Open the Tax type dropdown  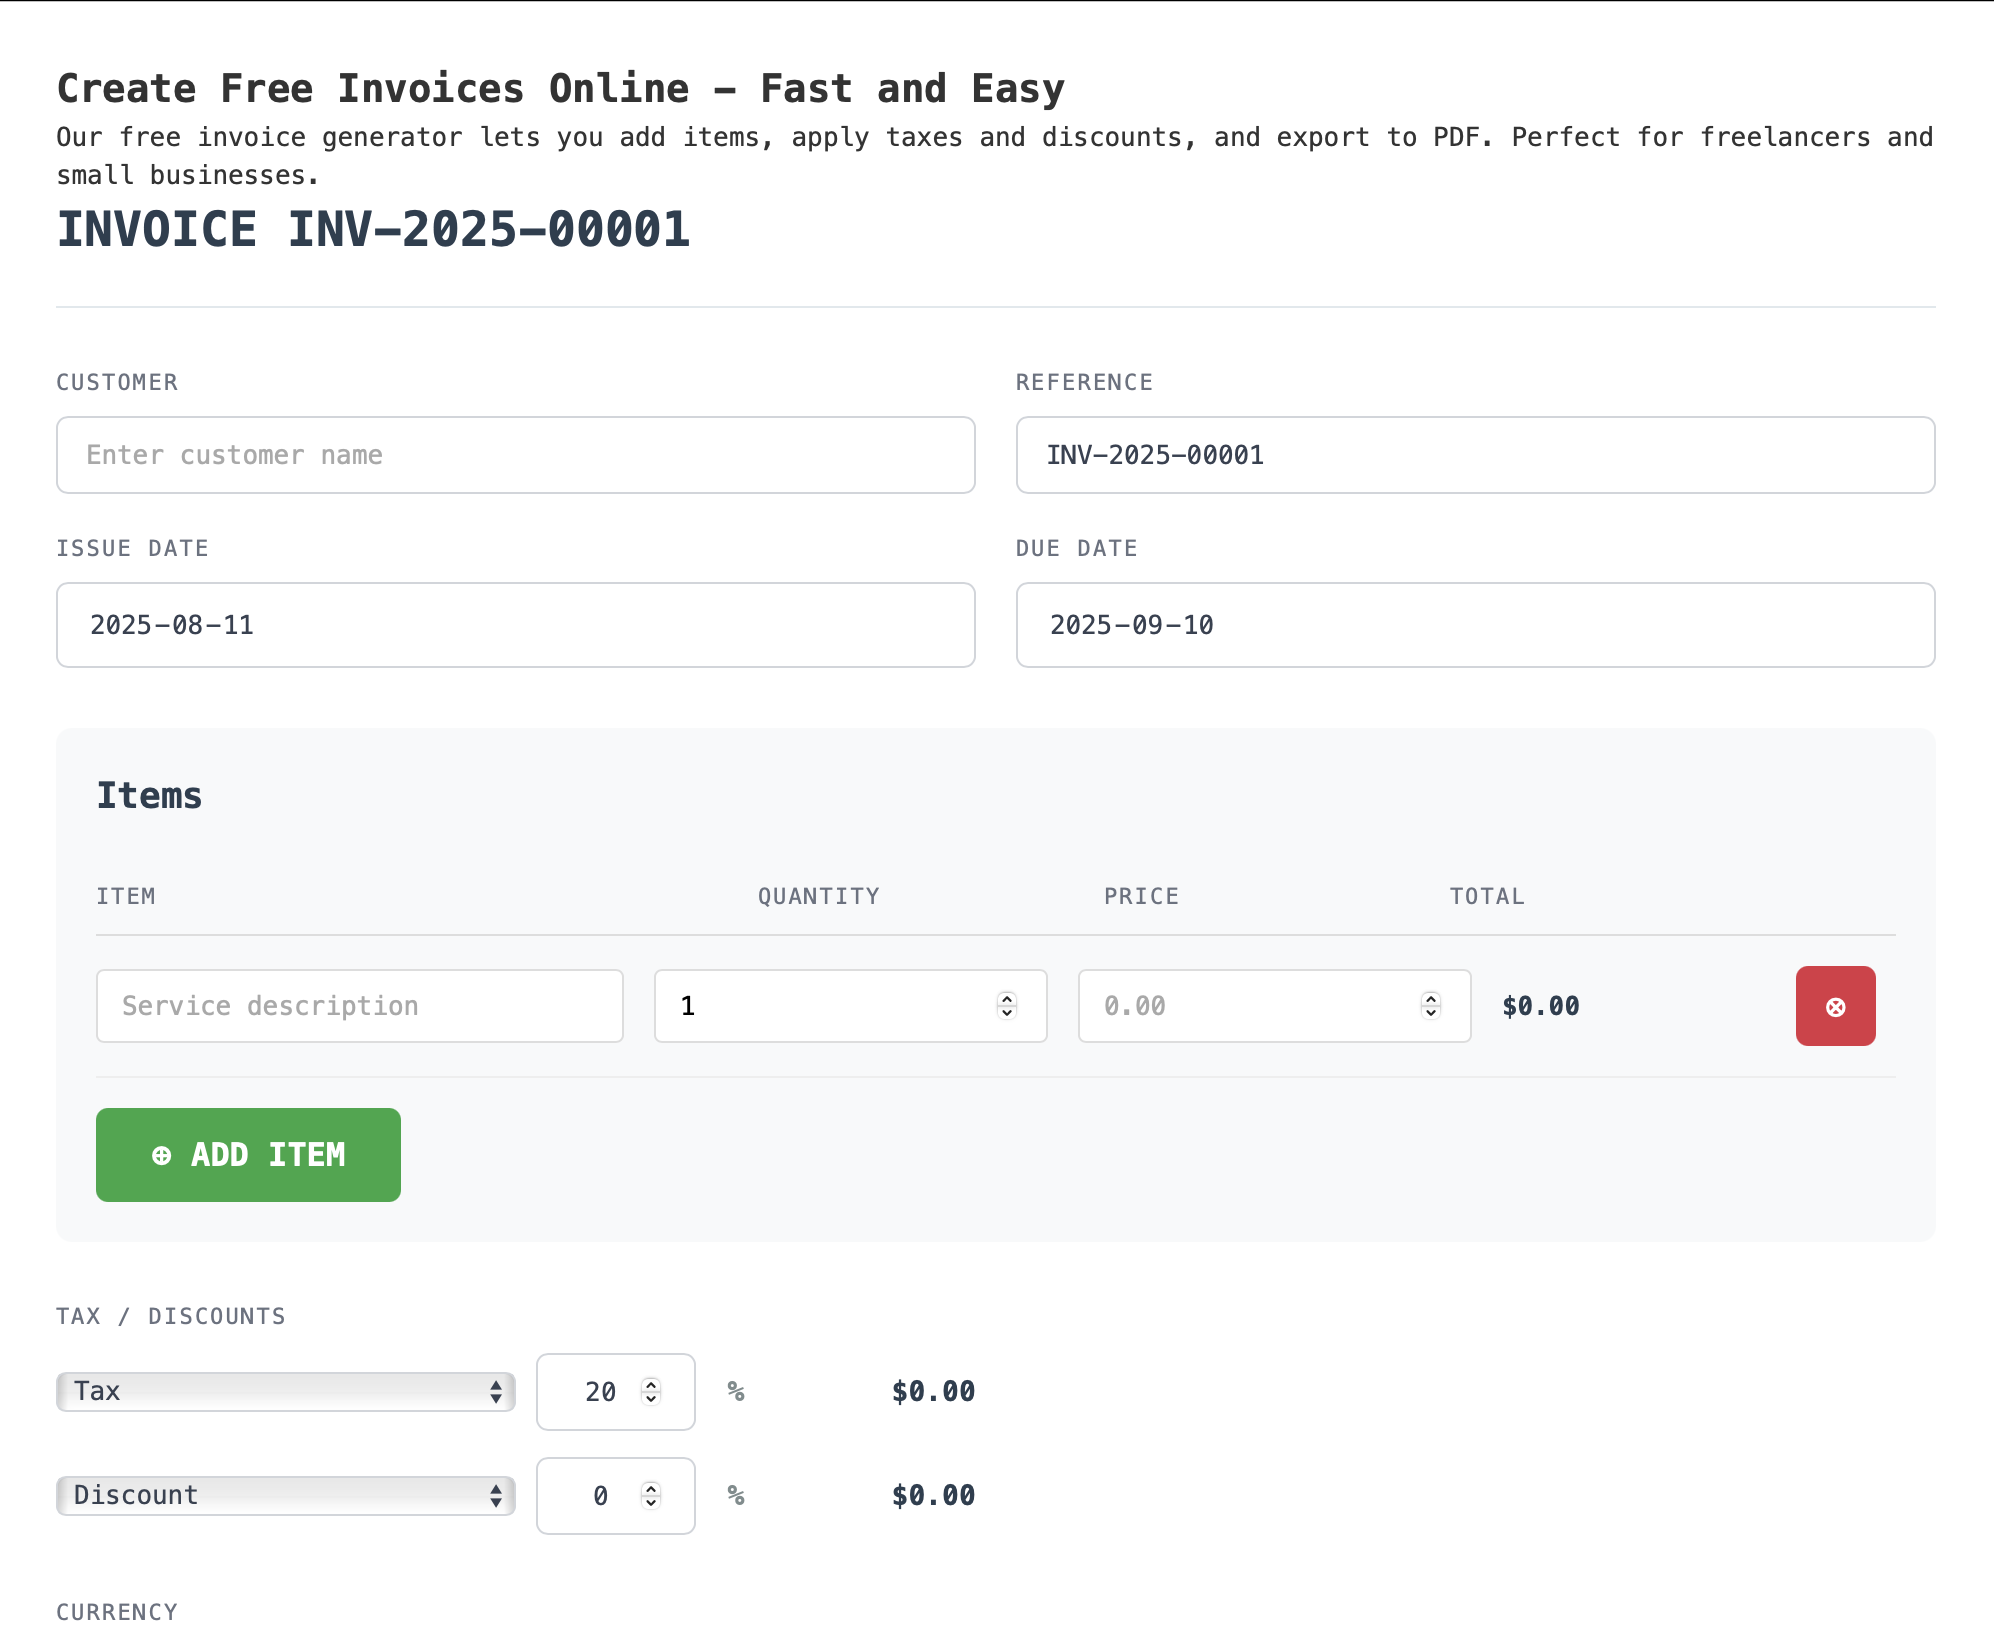tap(286, 1392)
